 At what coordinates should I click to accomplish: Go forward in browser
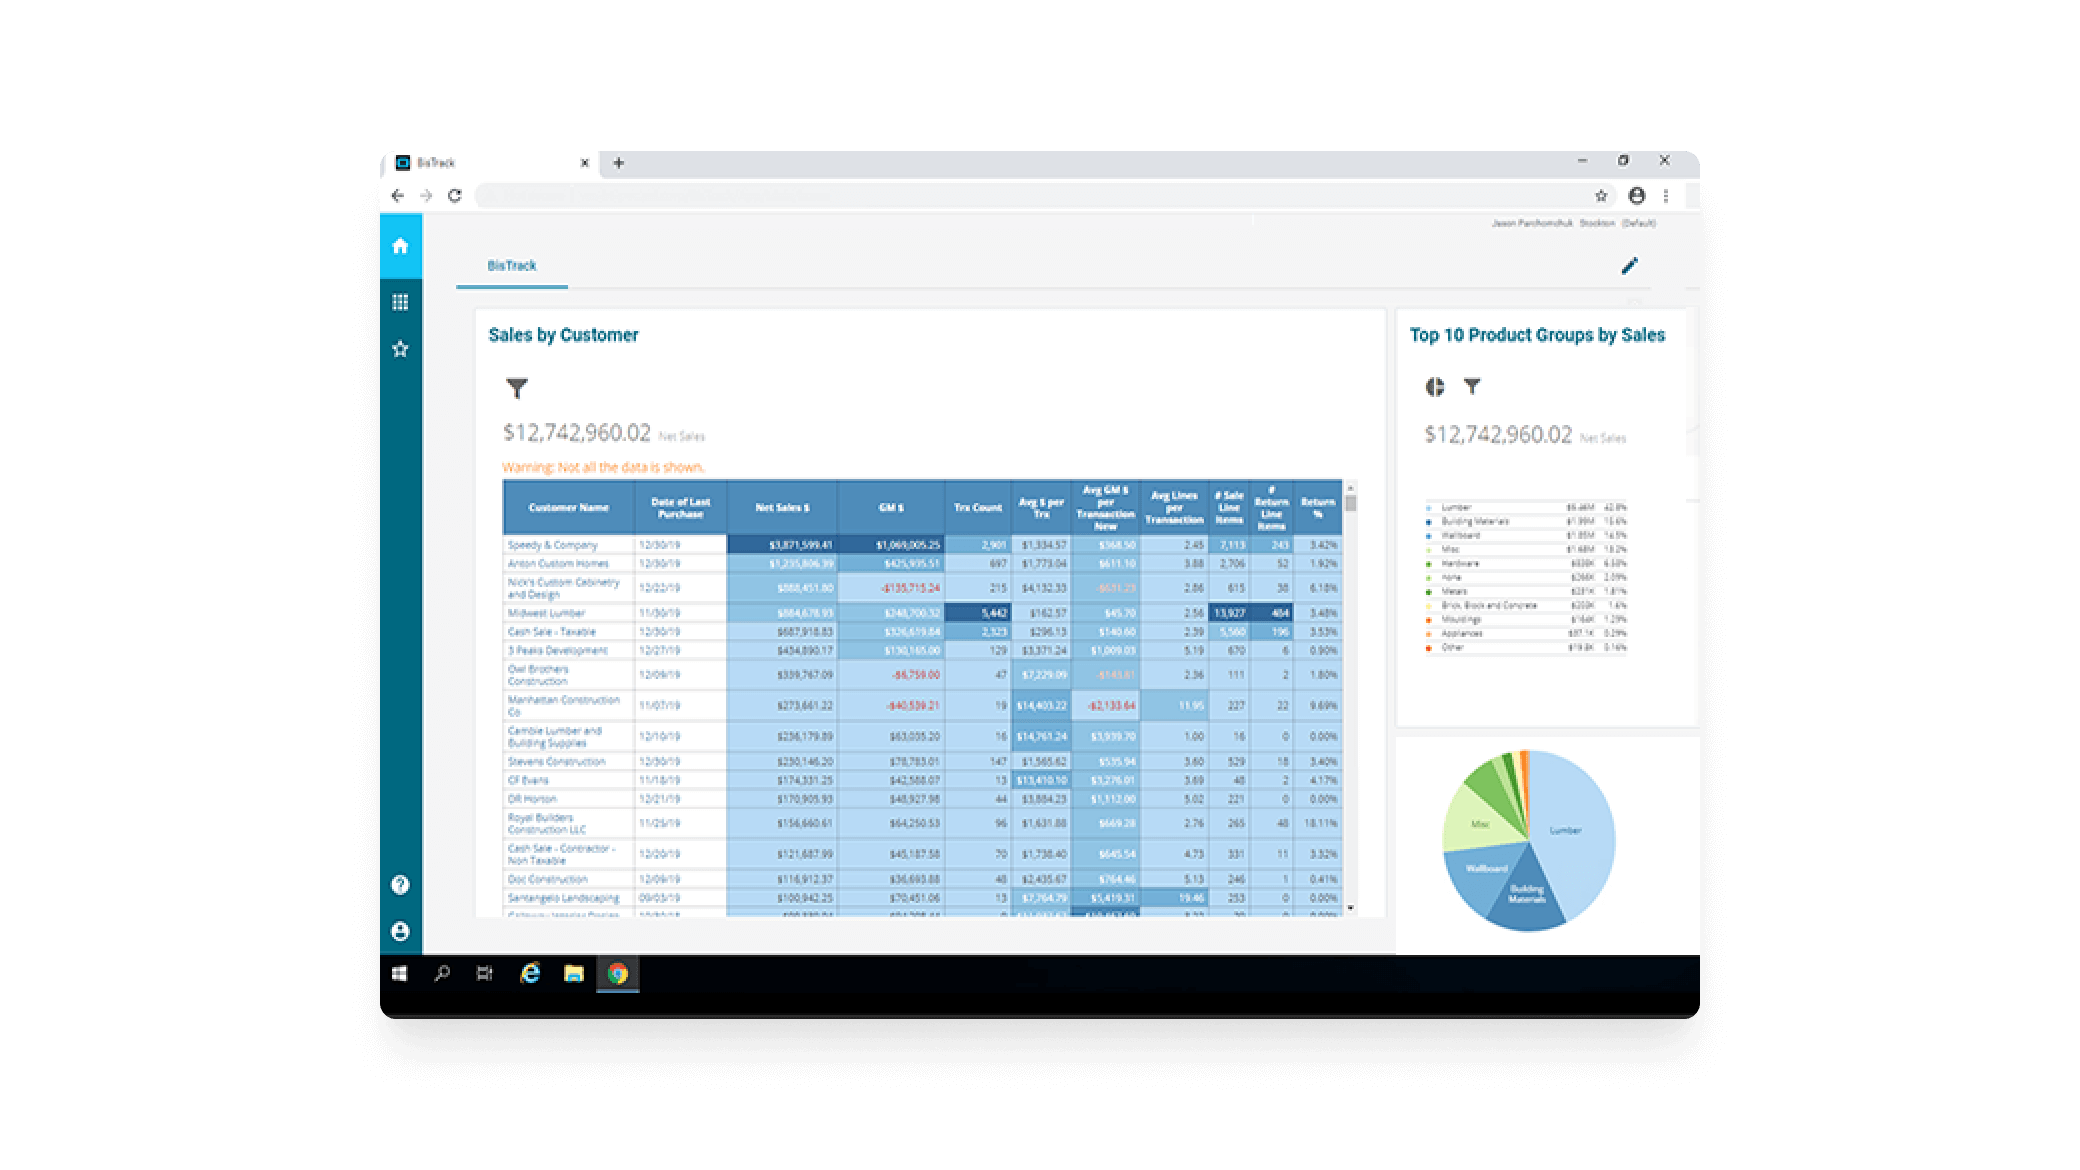coord(426,196)
